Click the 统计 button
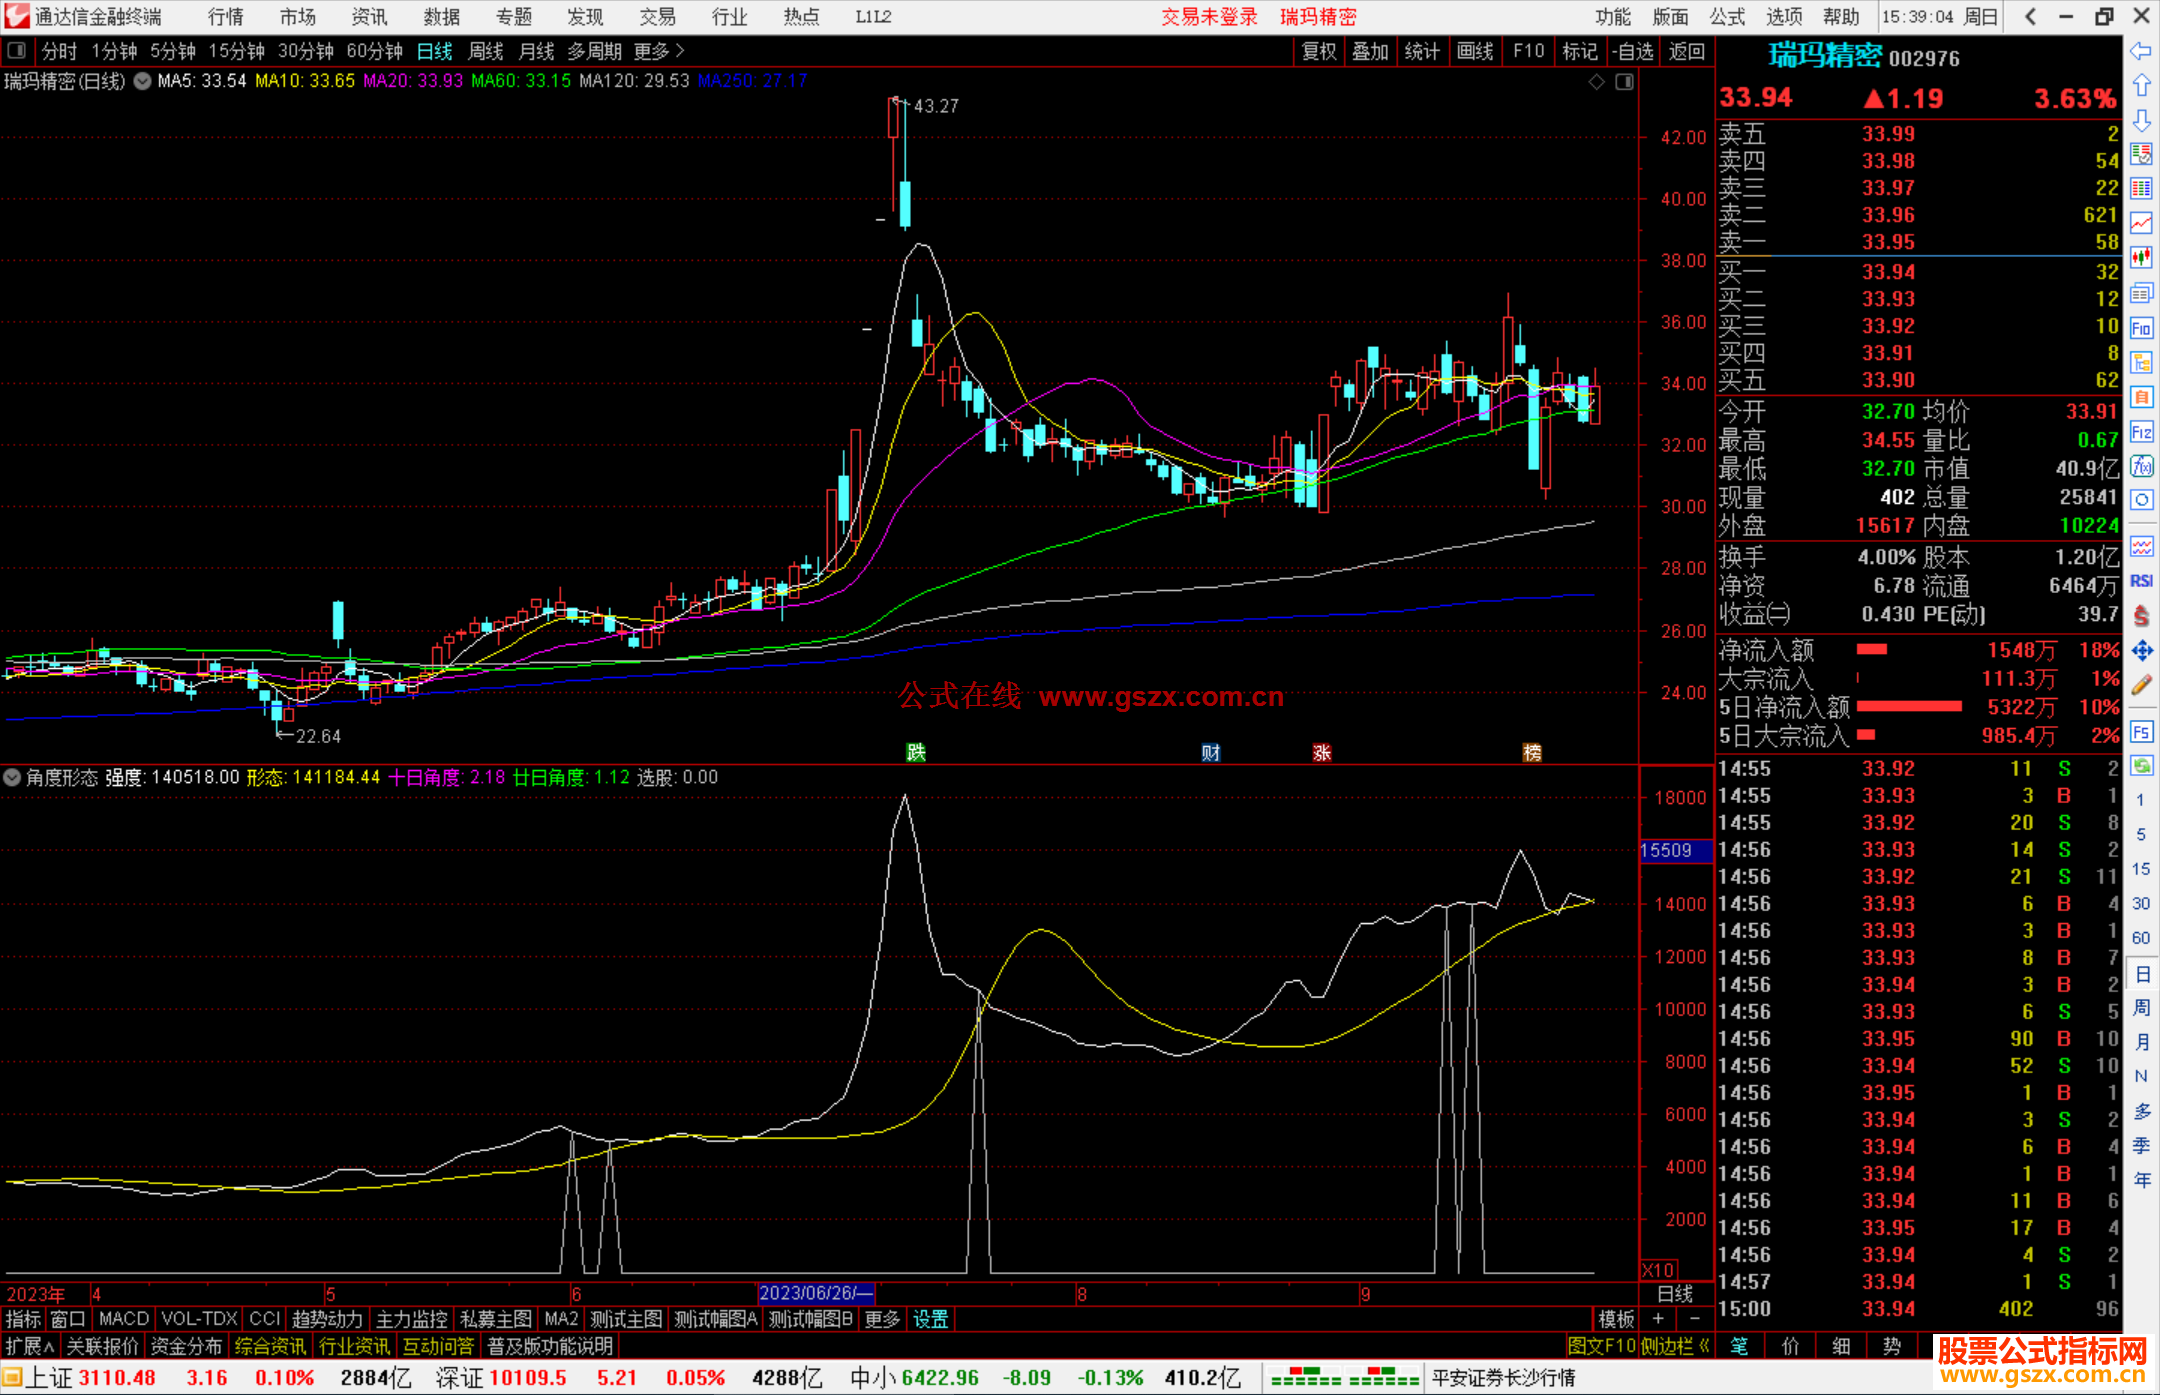Screen dimensions: 2160x1395 (1422, 51)
